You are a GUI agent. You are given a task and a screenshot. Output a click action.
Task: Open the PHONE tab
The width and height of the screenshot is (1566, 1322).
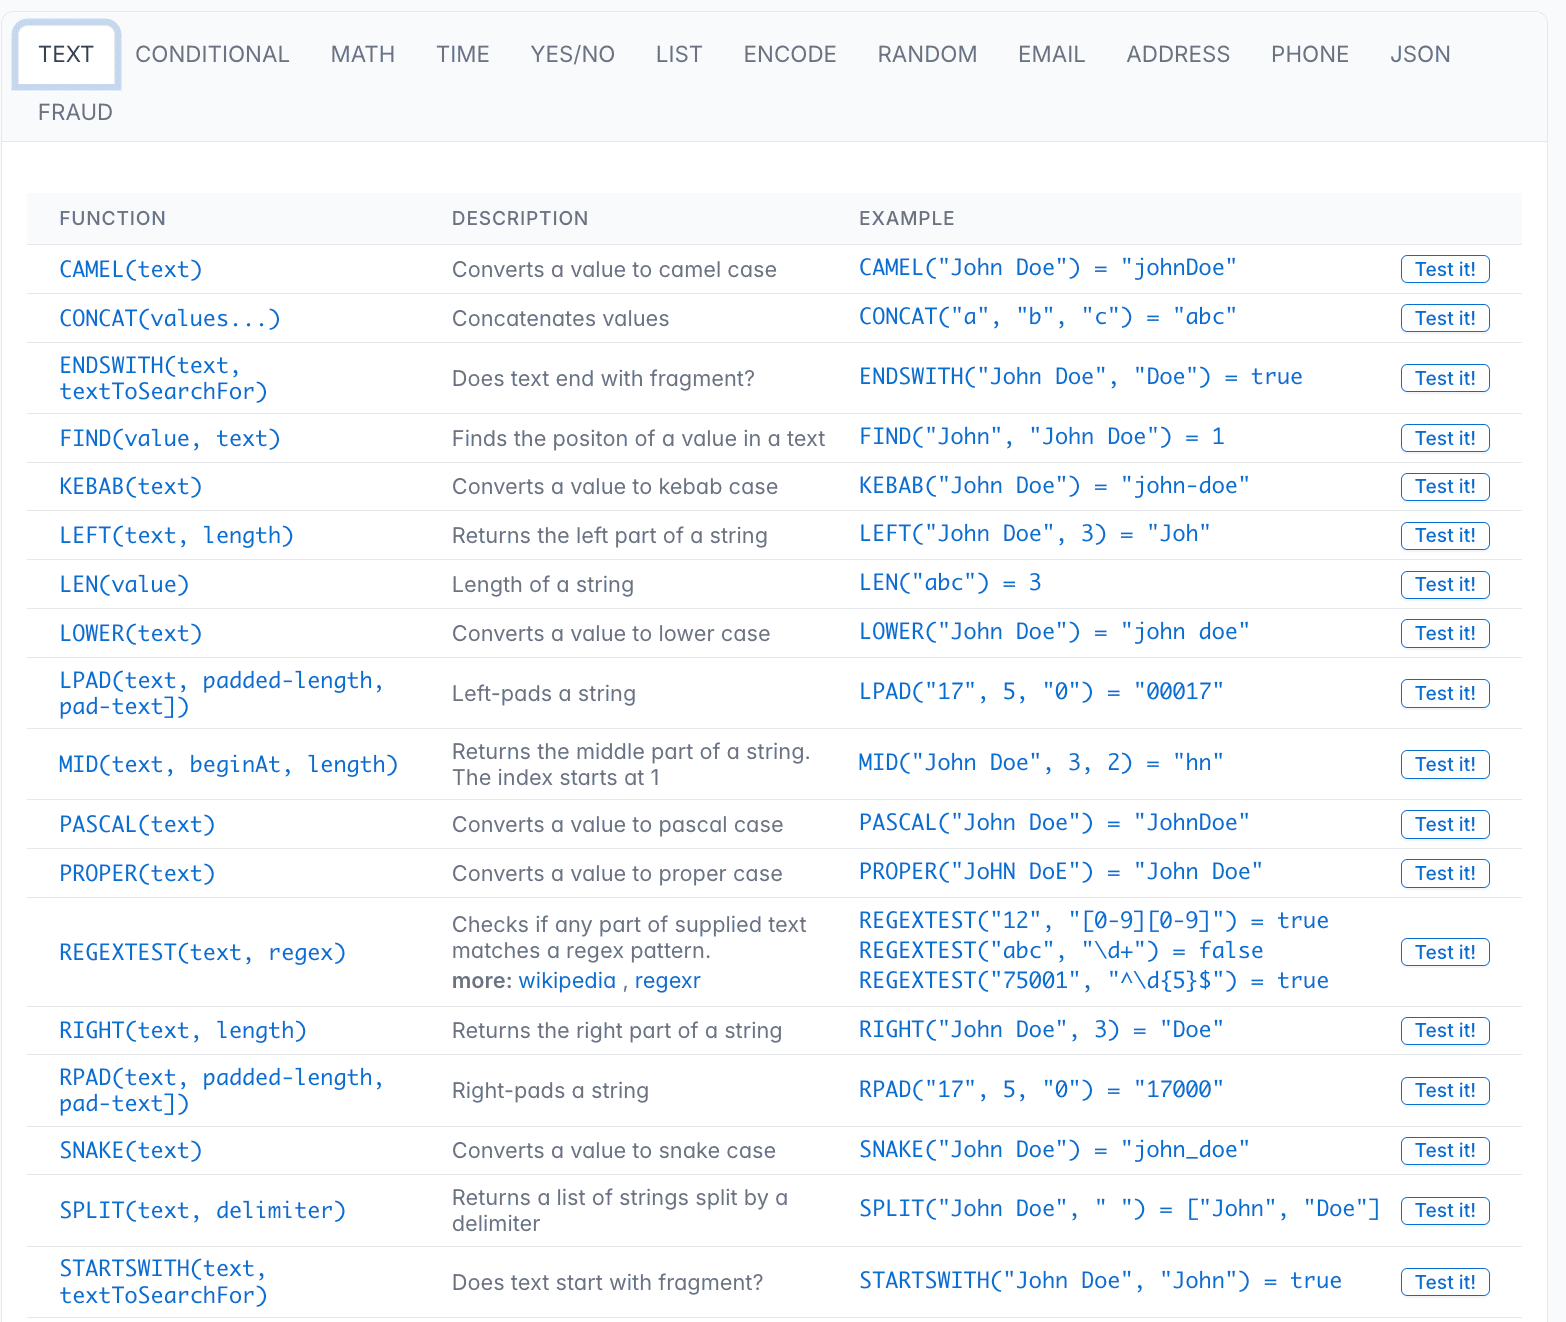coord(1310,54)
